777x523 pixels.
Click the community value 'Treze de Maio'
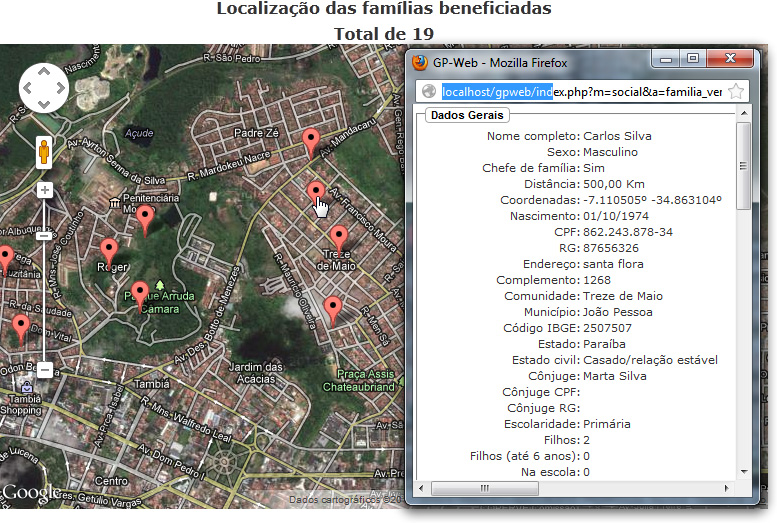(x=622, y=296)
